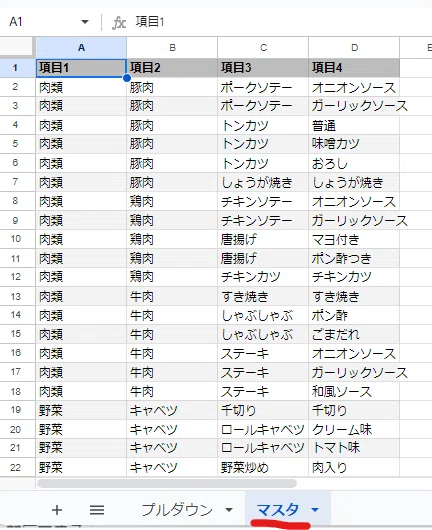Click header cell 項目2
This screenshot has height=530, width=432.
coord(172,68)
